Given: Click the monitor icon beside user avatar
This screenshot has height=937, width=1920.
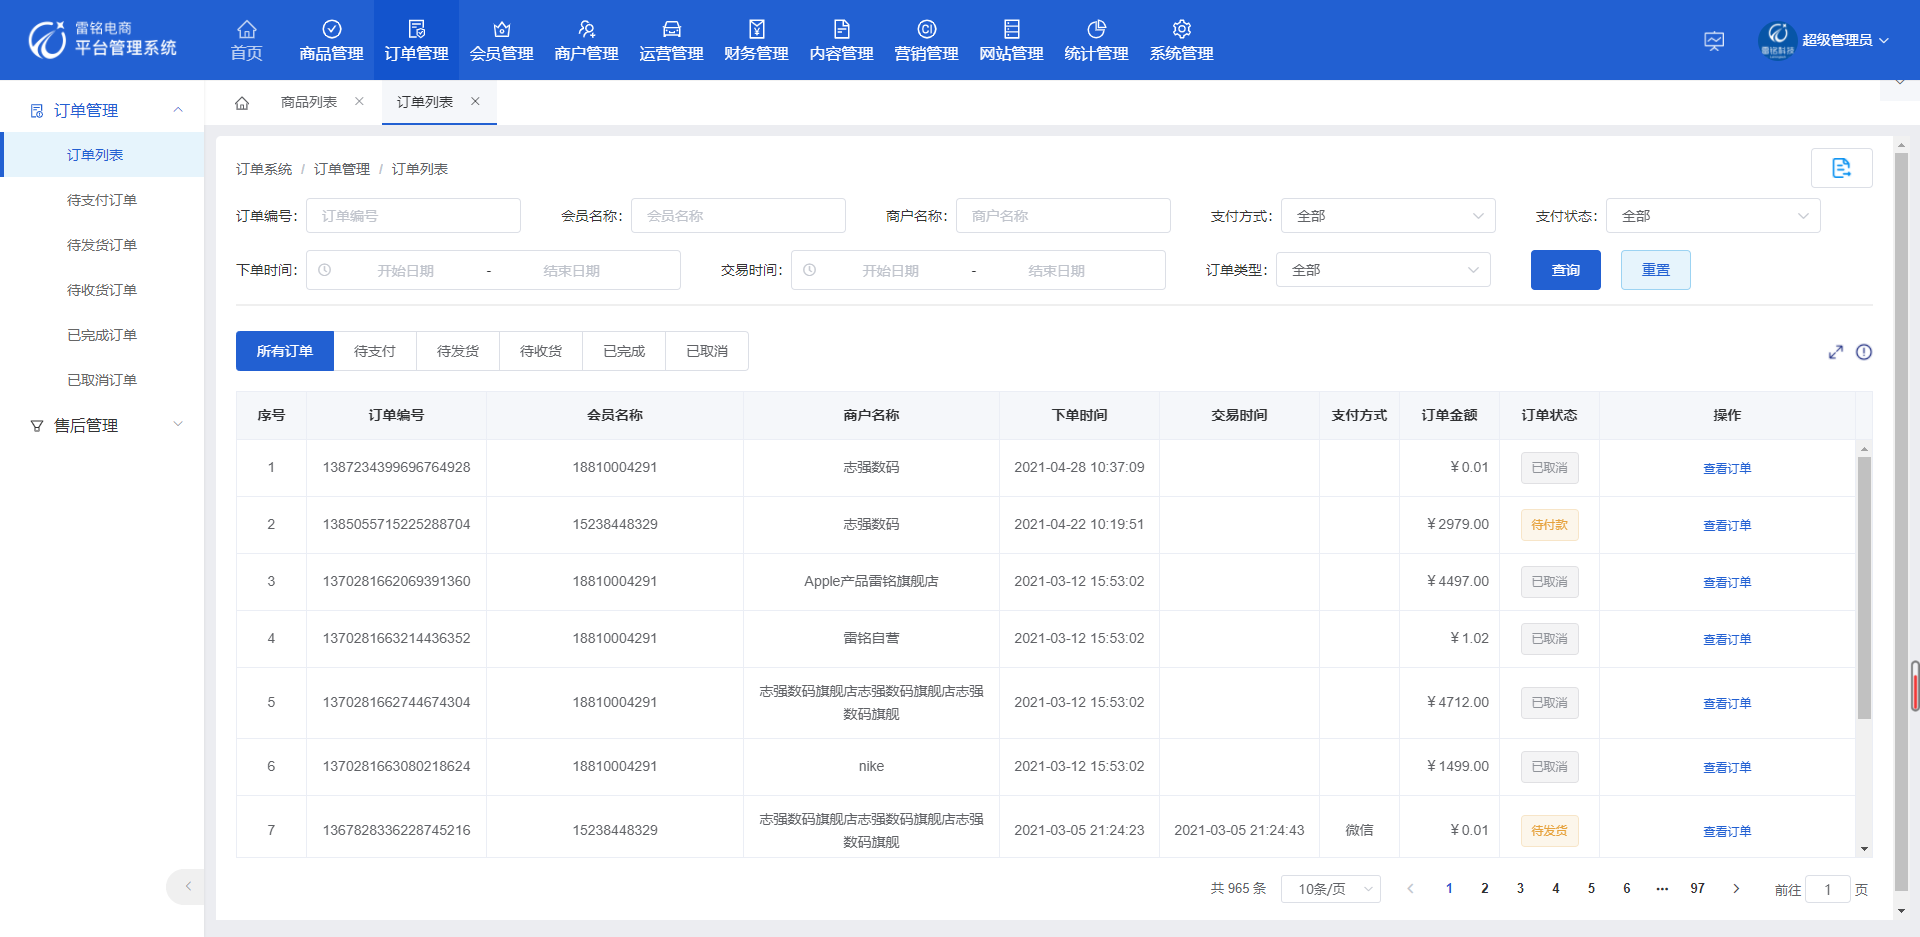Looking at the screenshot, I should [1714, 41].
